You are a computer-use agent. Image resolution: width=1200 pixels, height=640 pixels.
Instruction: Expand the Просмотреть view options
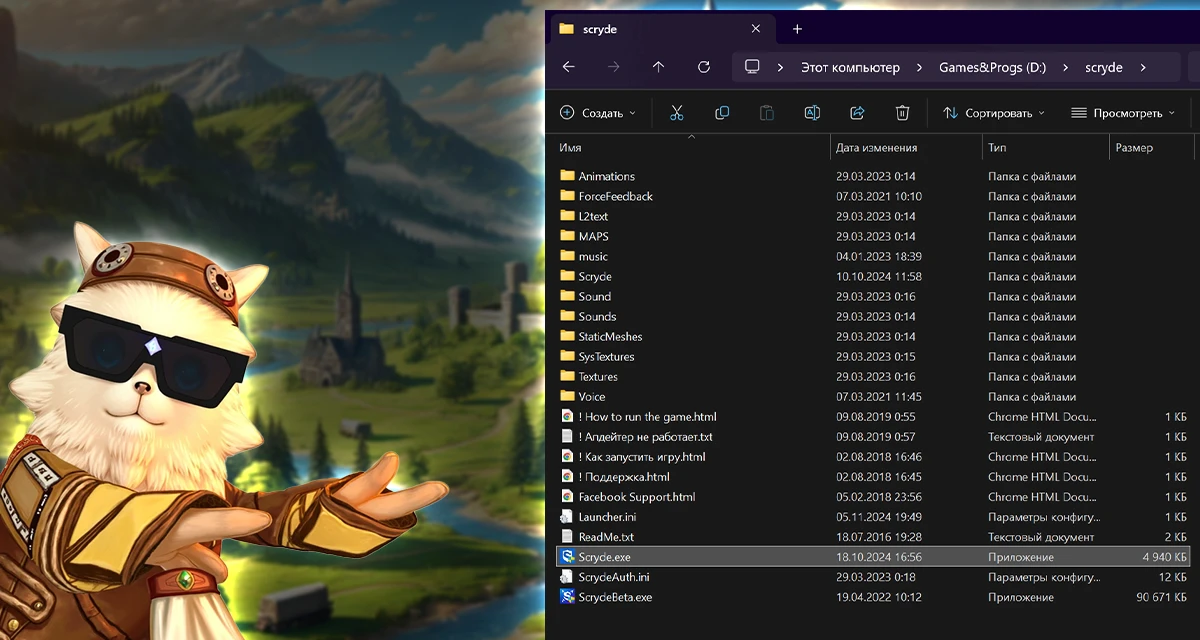(1123, 113)
